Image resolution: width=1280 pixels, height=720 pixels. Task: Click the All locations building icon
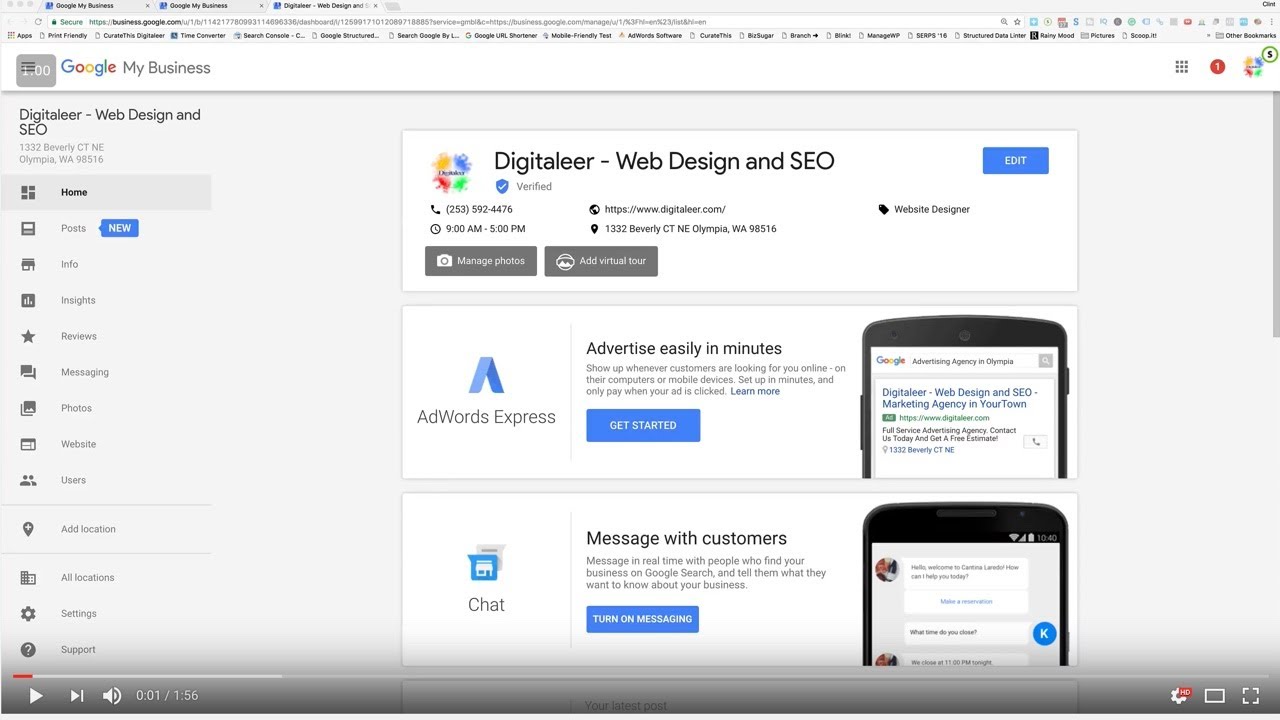pos(28,577)
